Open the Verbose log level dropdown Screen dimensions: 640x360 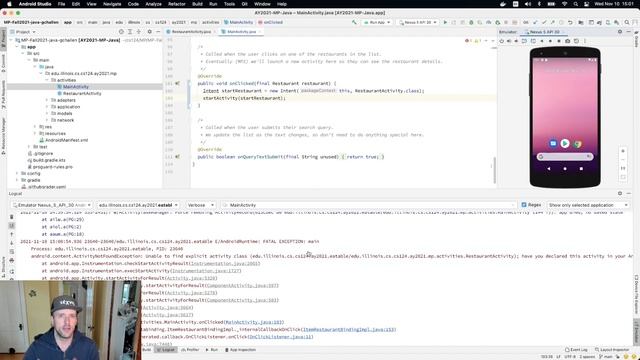pos(200,205)
